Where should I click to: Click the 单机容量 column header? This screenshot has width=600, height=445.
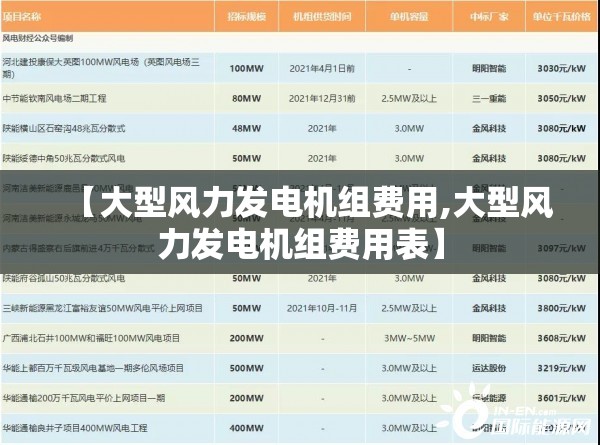click(x=409, y=17)
